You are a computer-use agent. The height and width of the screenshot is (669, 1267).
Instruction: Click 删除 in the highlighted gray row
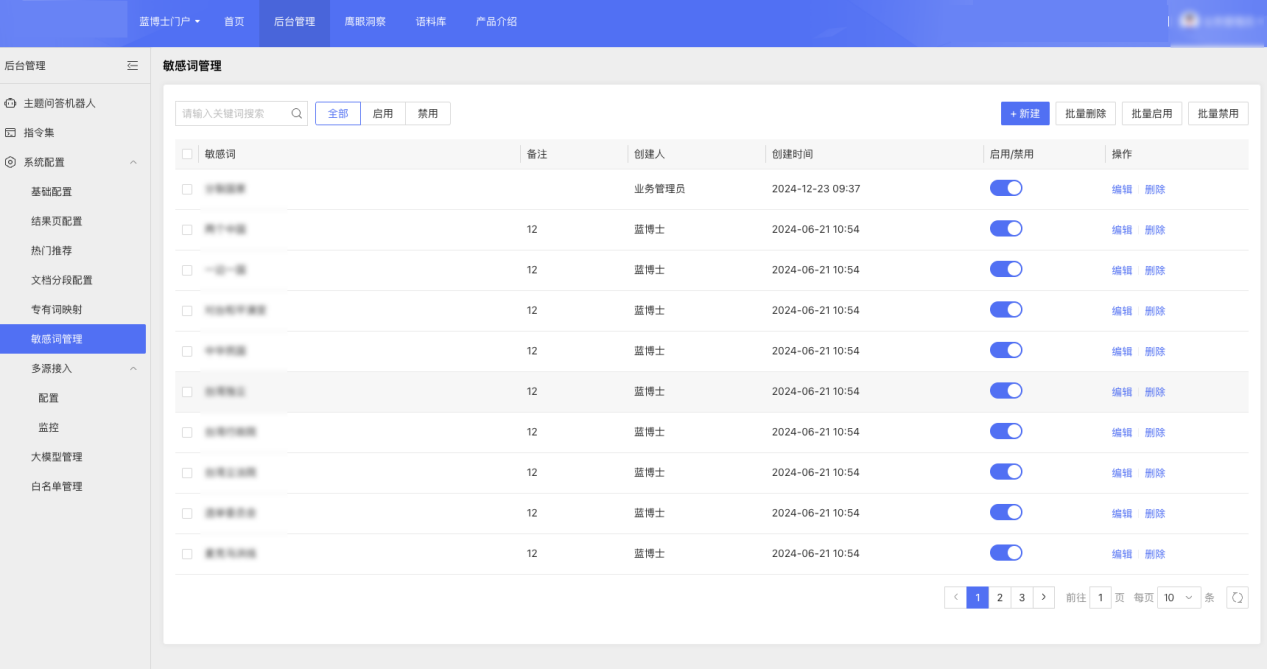pos(1155,392)
